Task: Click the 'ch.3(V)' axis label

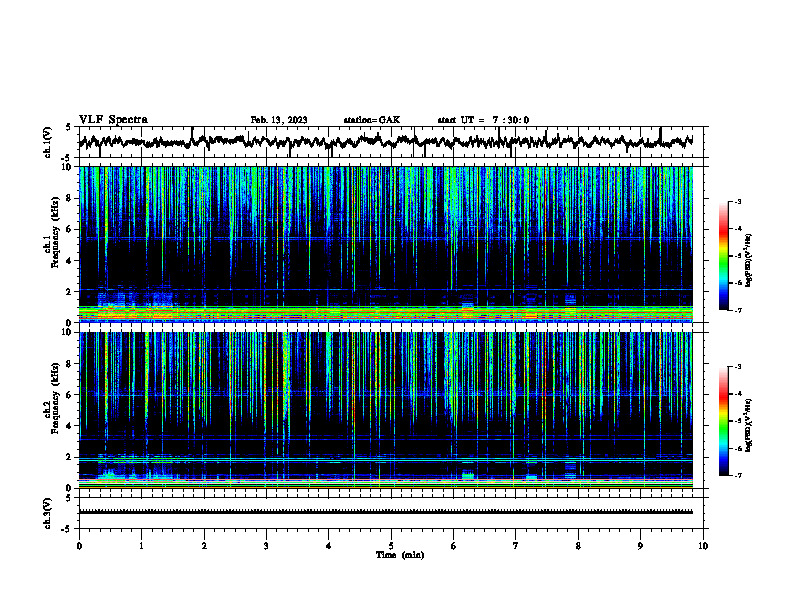Action: (48, 513)
